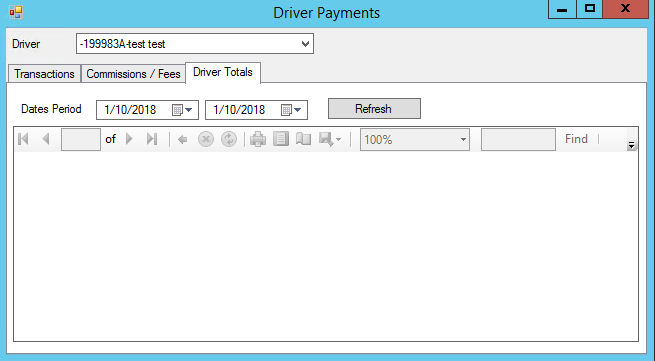Click the find text input box
Image resolution: width=655 pixels, height=361 pixels.
(x=518, y=140)
